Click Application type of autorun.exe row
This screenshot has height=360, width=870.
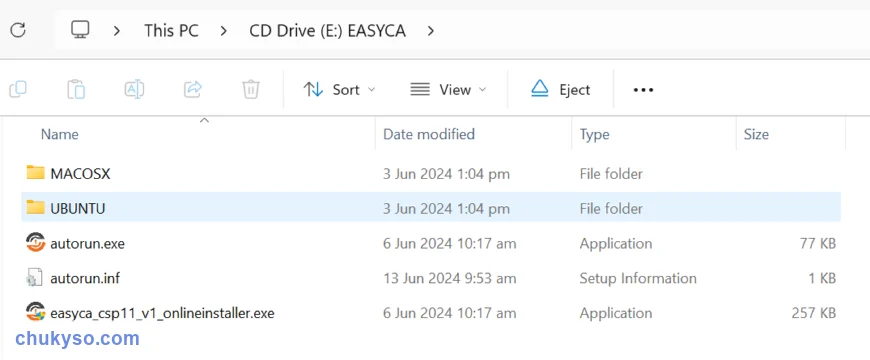(x=616, y=244)
